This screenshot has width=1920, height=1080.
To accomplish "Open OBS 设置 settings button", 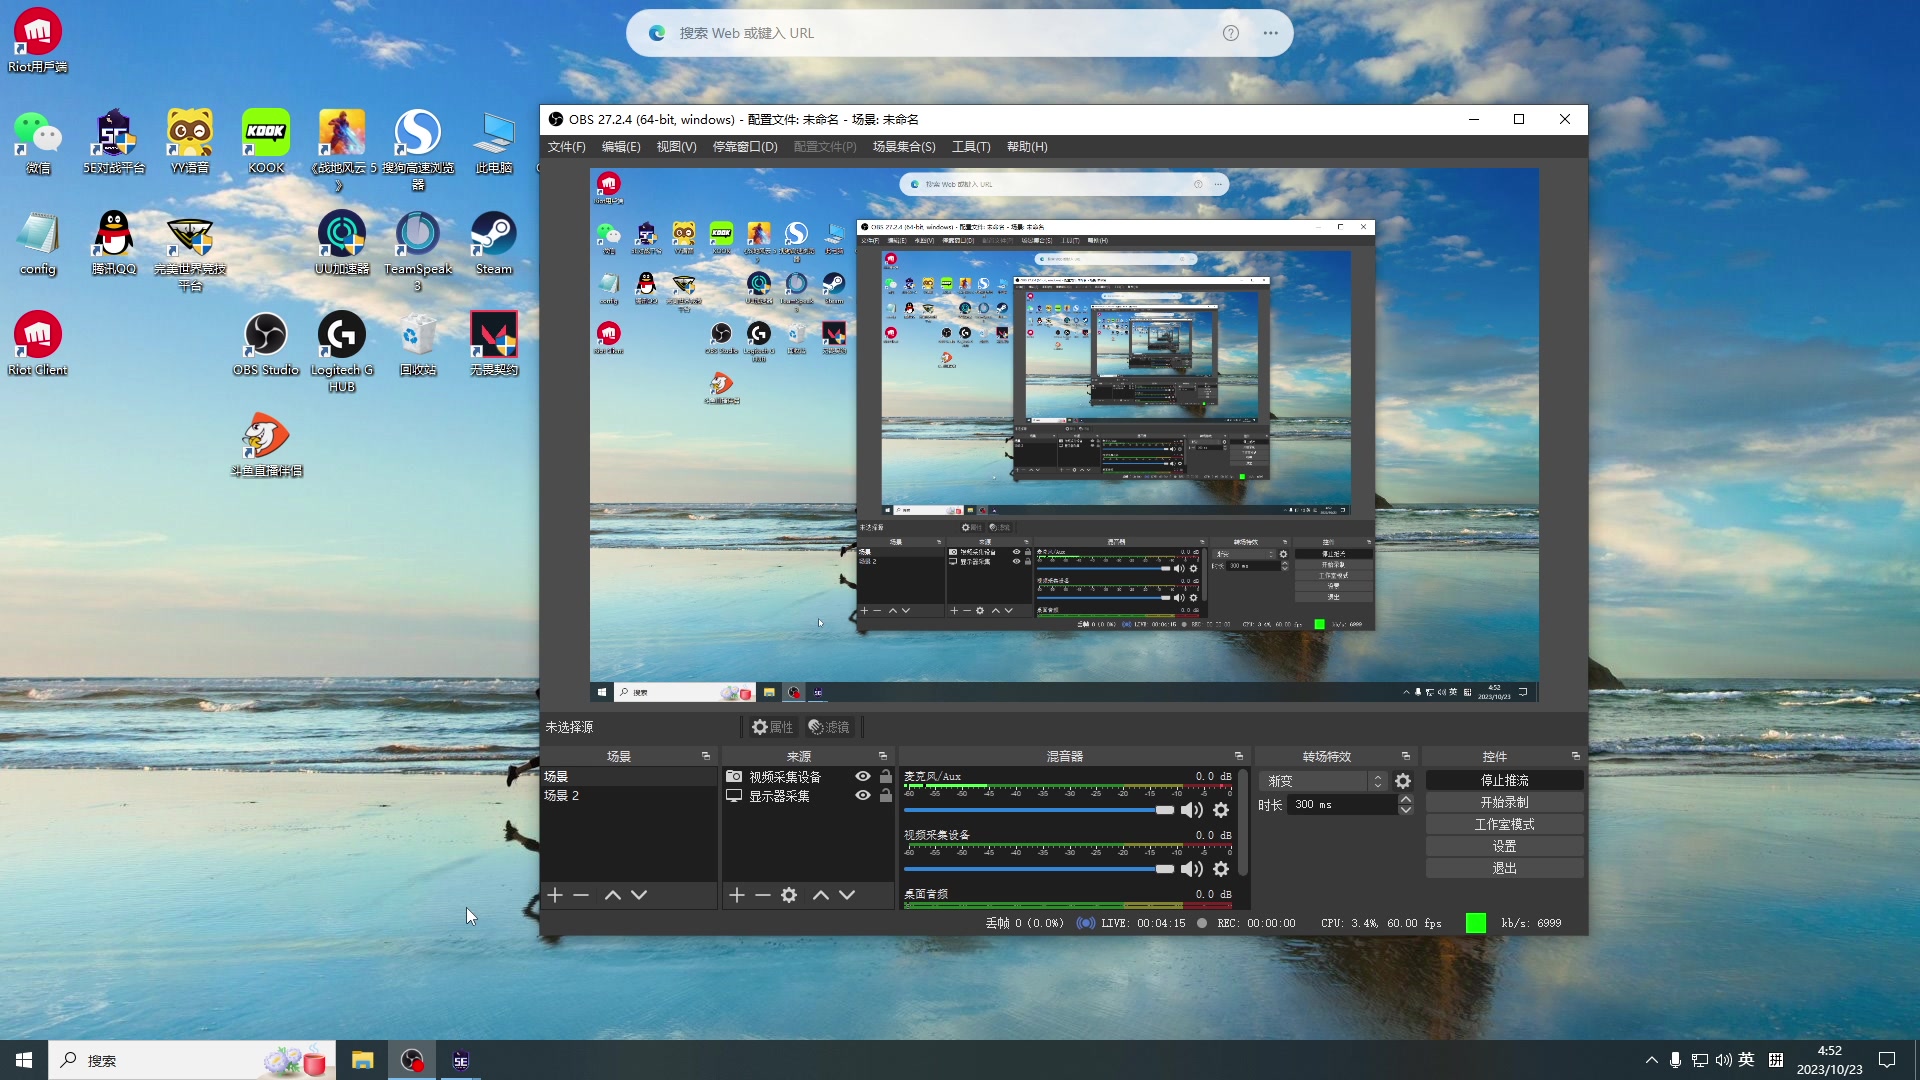I will point(1504,847).
